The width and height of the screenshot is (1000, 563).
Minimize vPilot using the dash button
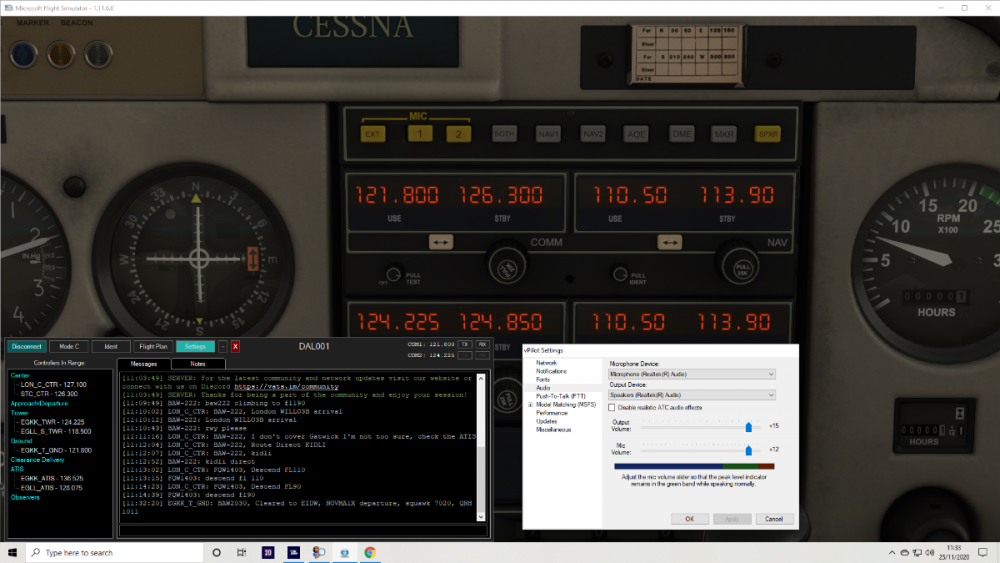[223, 346]
